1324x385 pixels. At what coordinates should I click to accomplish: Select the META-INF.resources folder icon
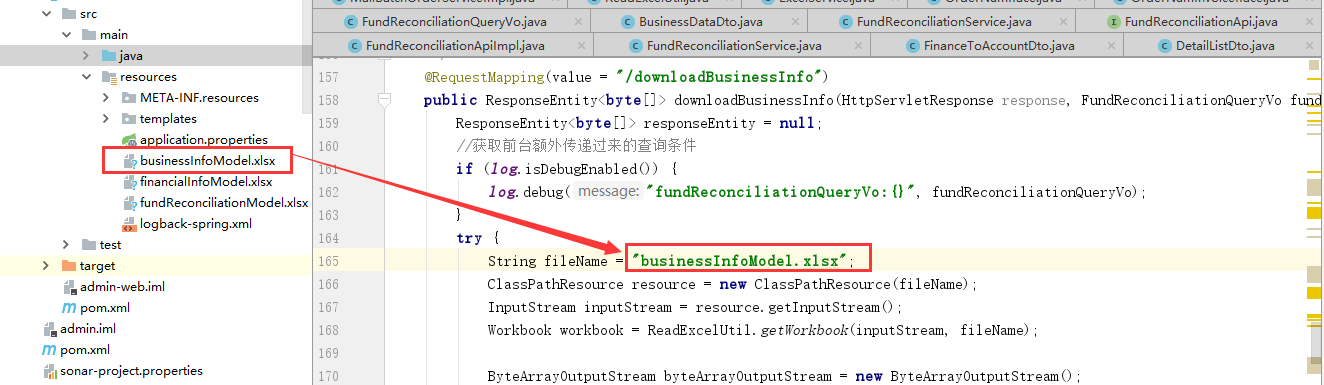[x=129, y=98]
